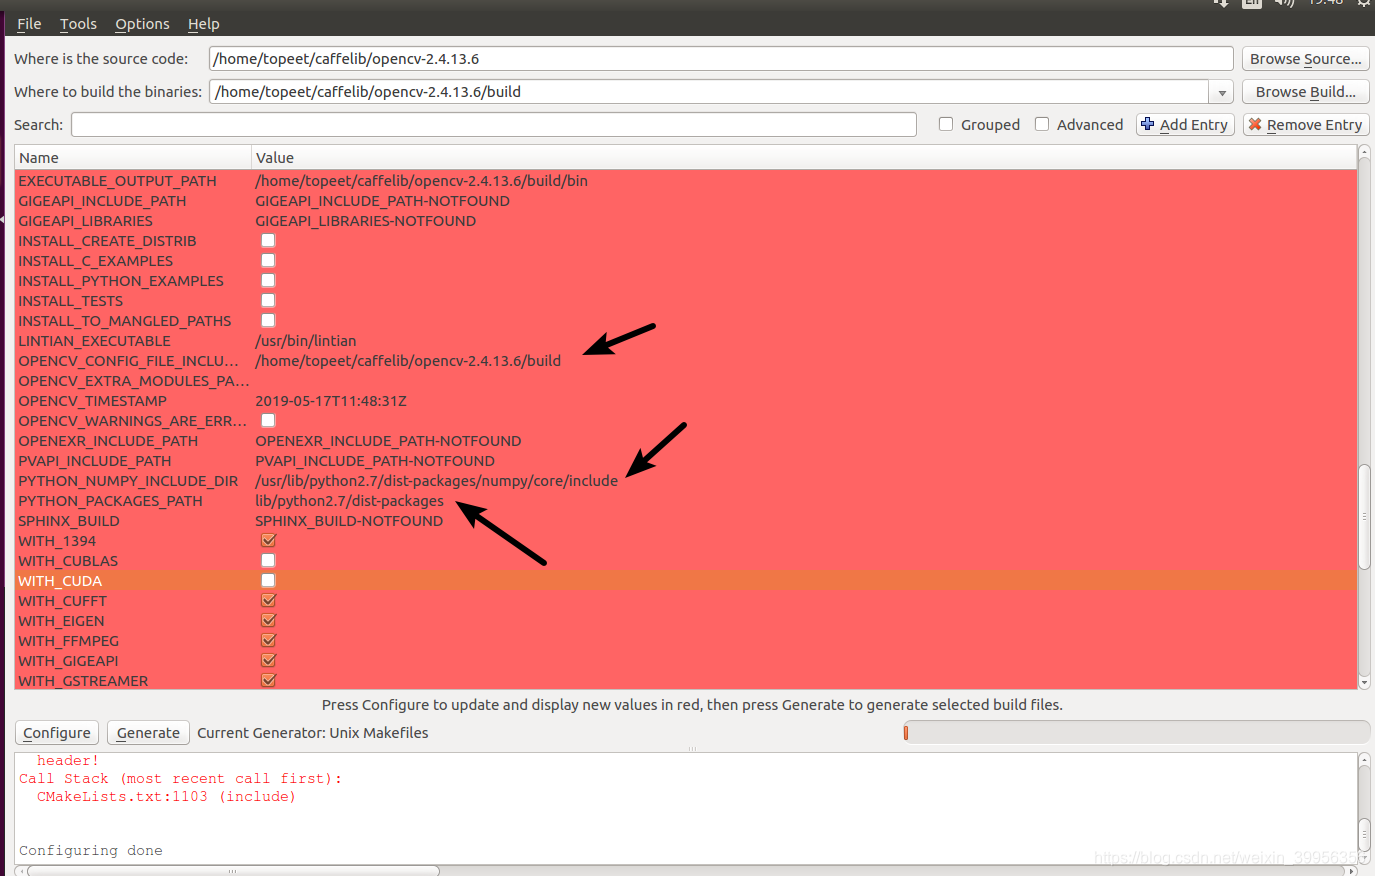
Task: Sort by the Name column header
Action: [x=132, y=158]
